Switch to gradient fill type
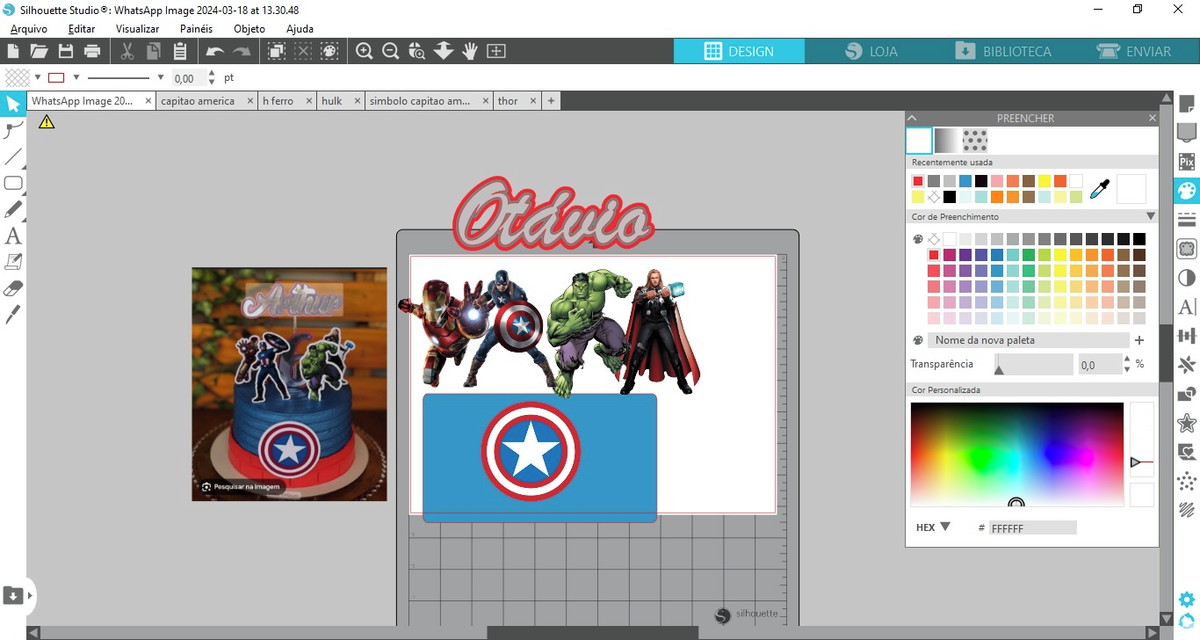This screenshot has height=640, width=1200. point(945,140)
